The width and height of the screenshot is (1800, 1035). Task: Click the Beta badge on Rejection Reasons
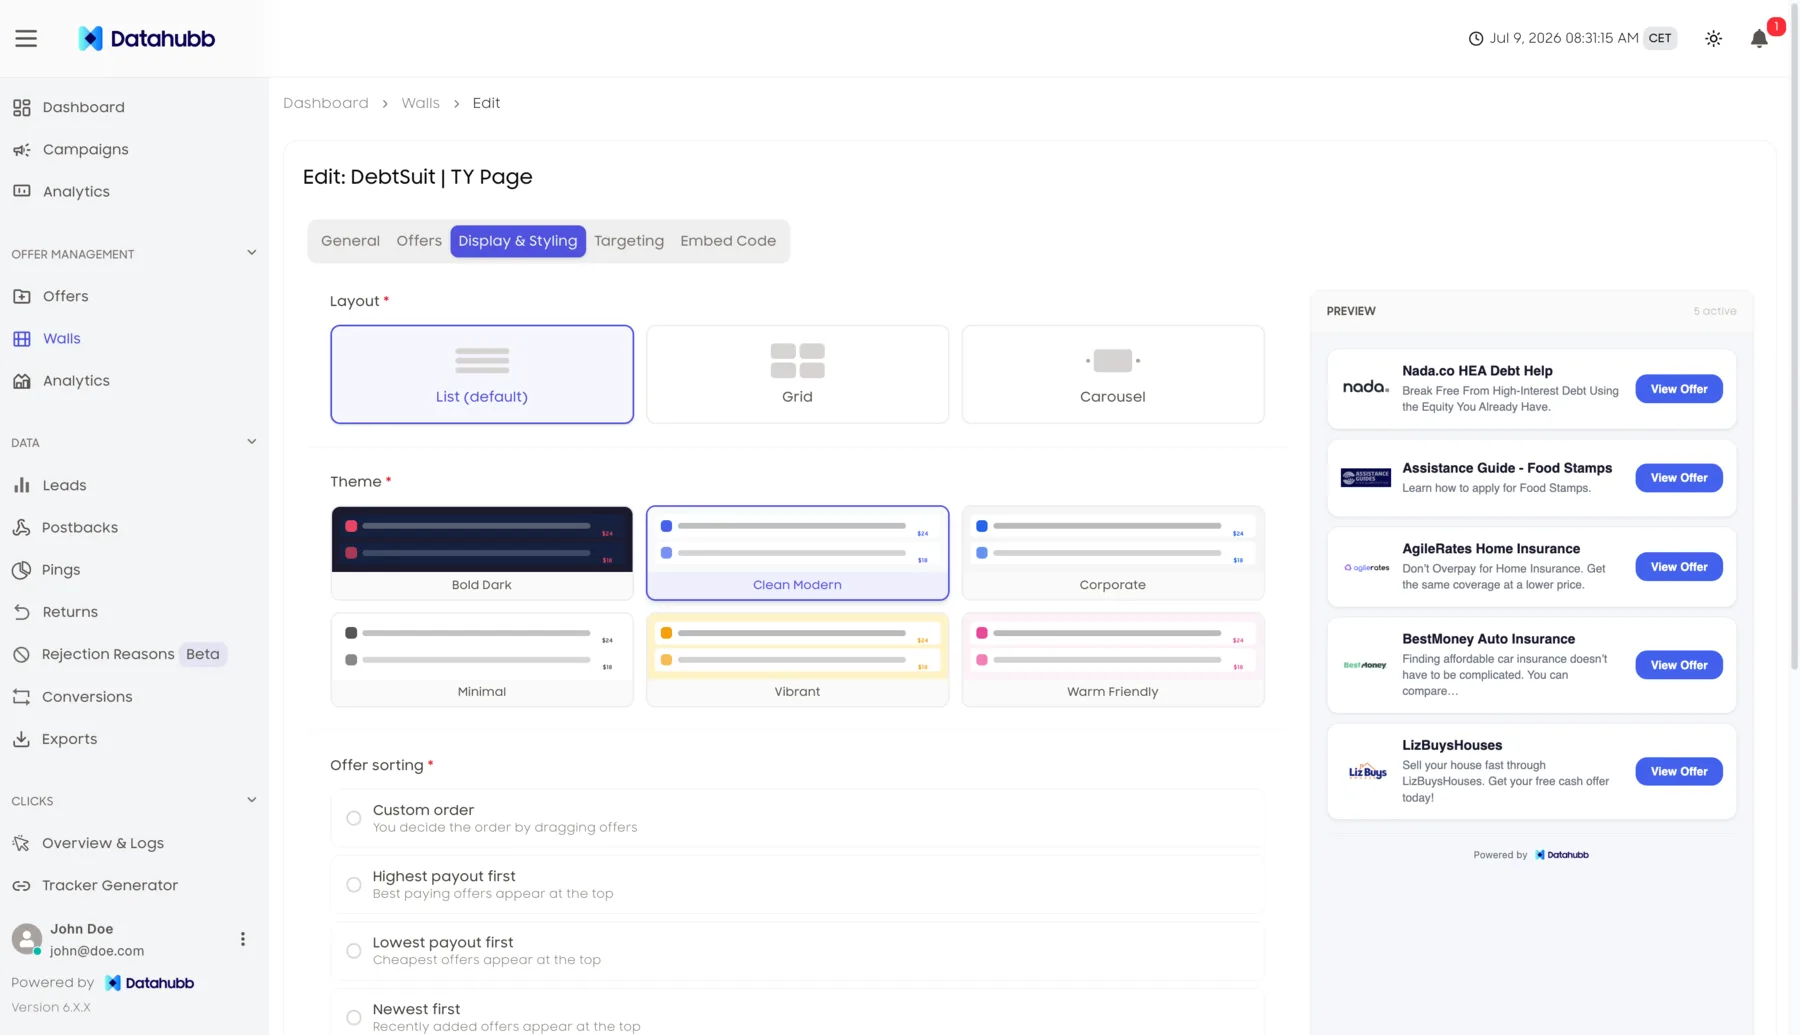tap(203, 654)
